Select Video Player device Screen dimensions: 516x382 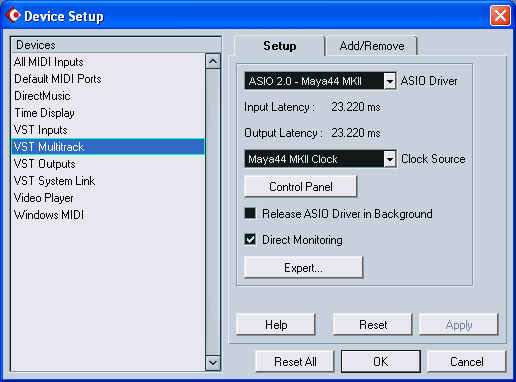pyautogui.click(x=108, y=198)
